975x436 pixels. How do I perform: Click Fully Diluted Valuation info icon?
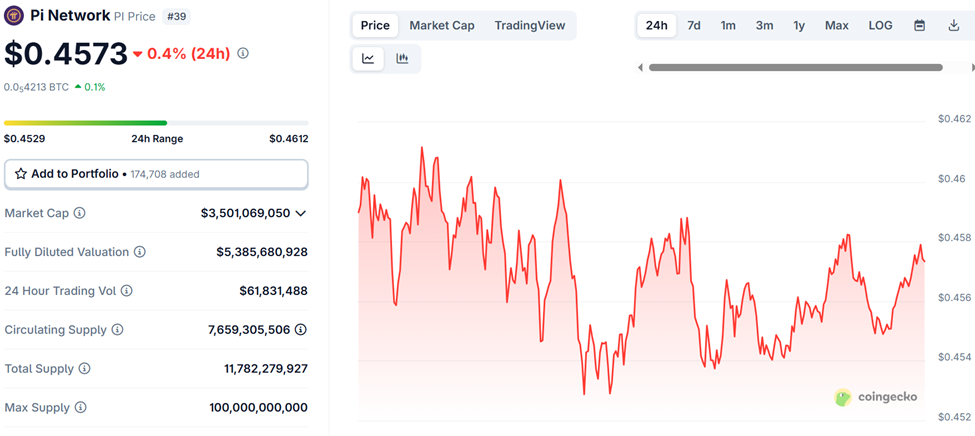pos(140,252)
